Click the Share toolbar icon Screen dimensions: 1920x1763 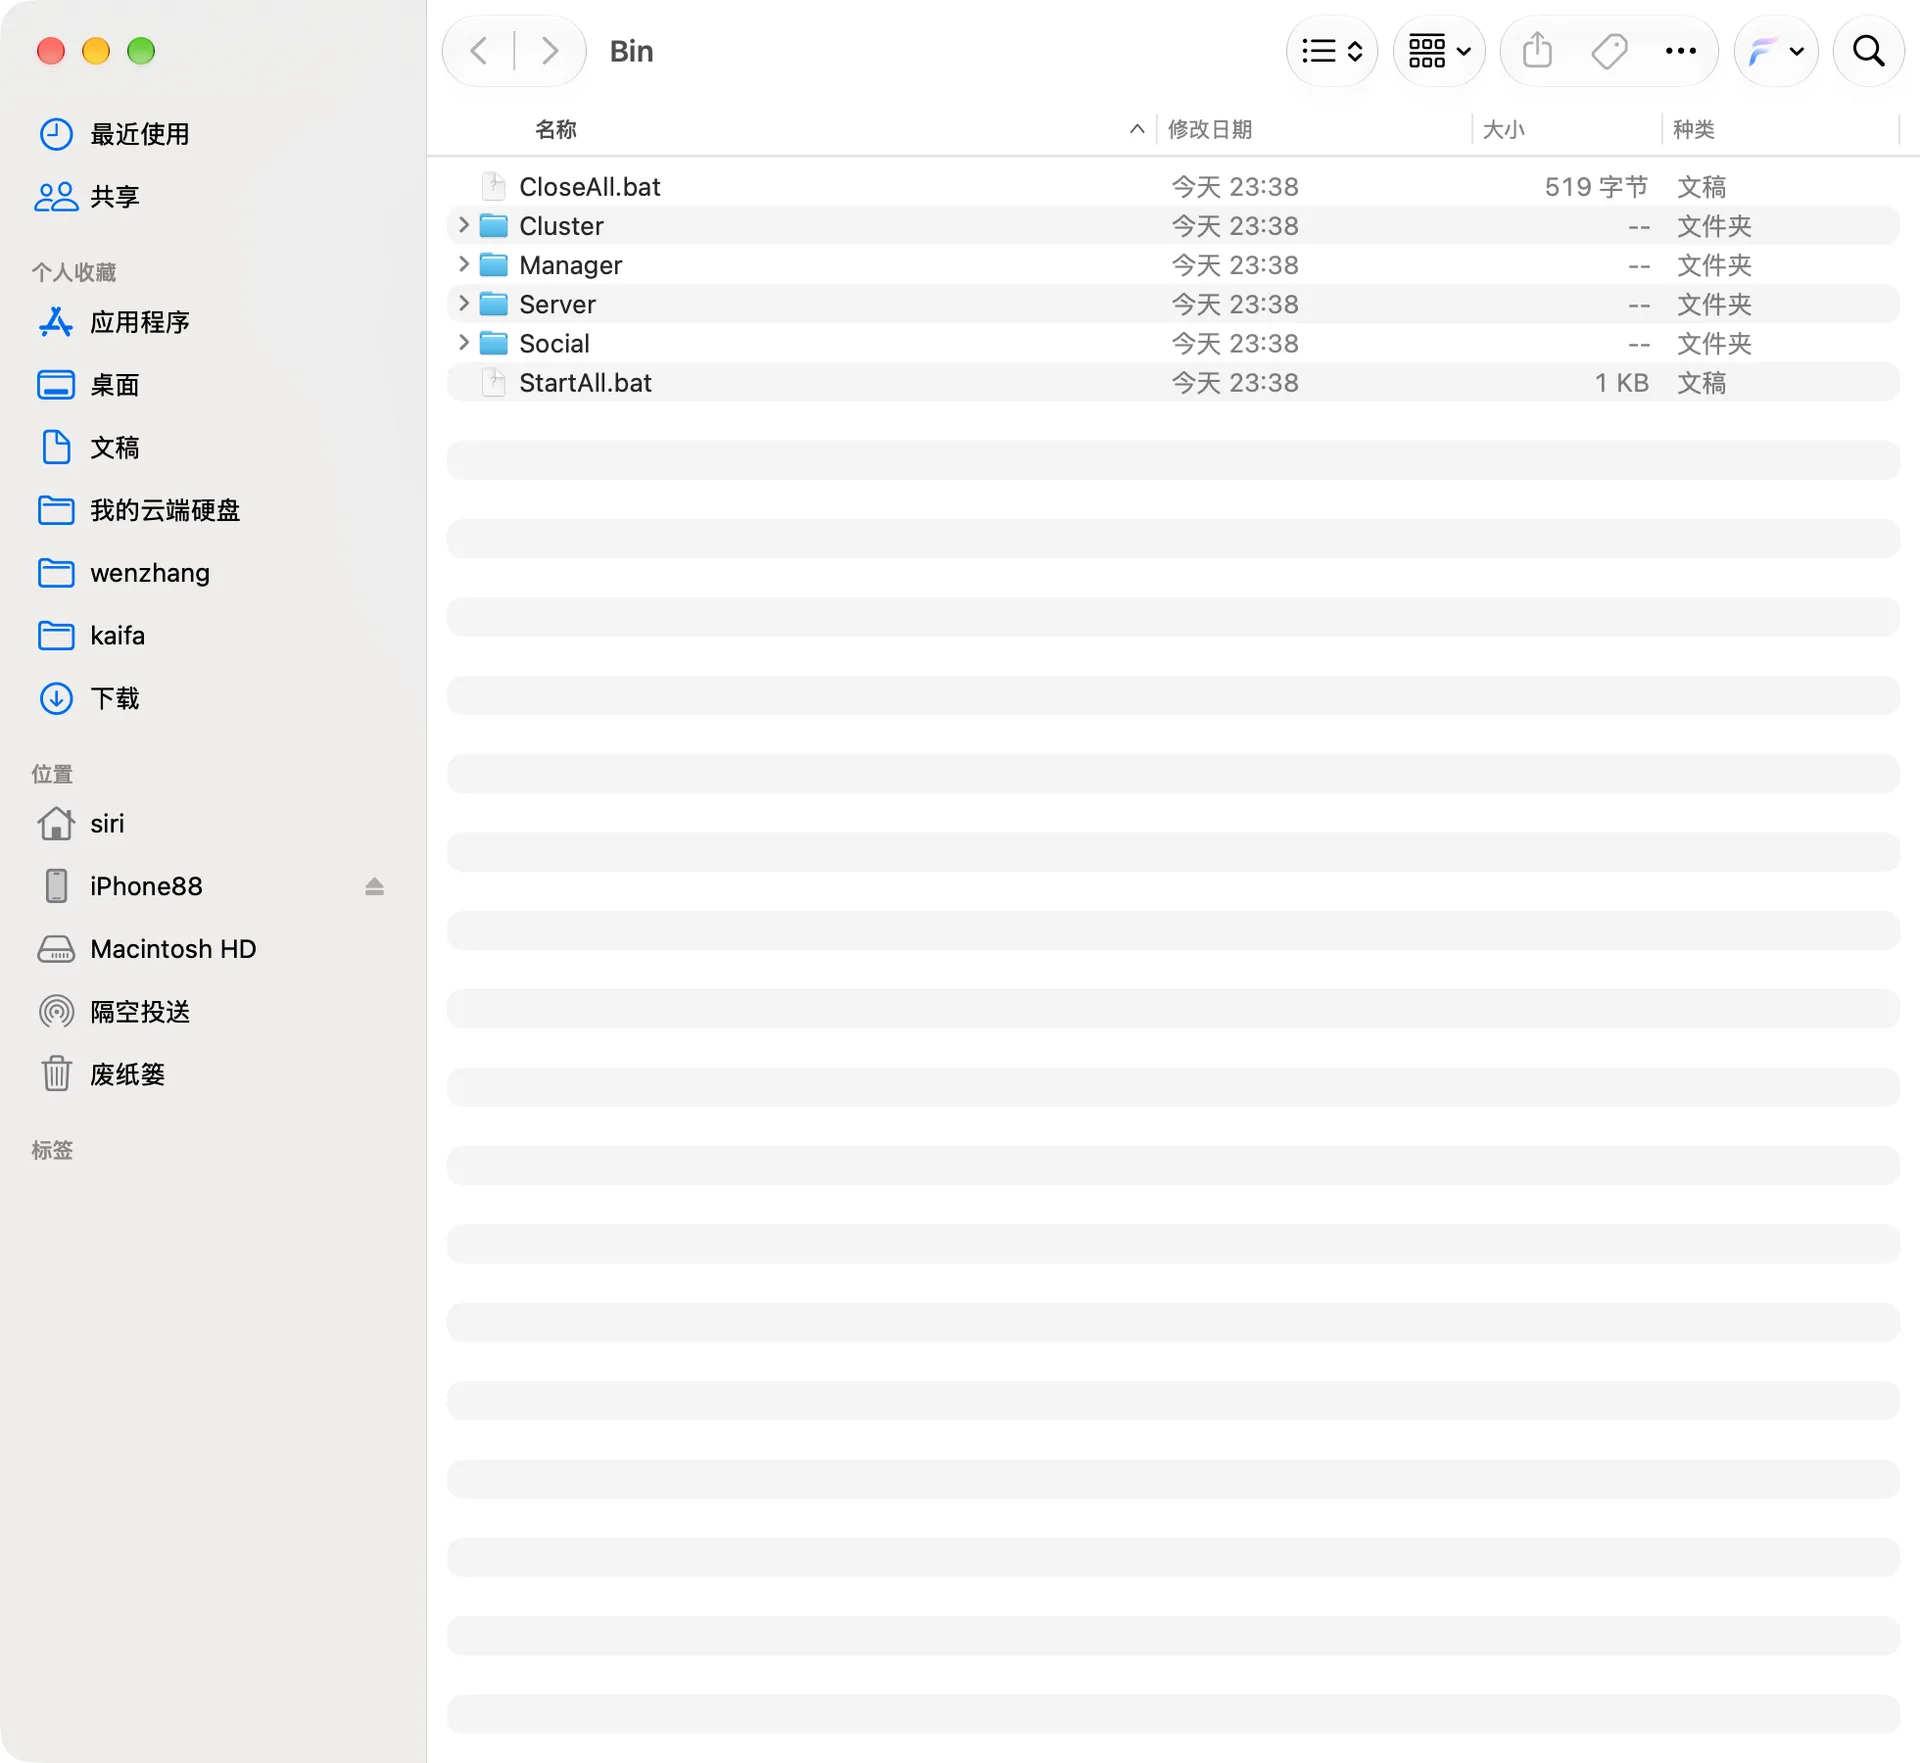click(1537, 51)
